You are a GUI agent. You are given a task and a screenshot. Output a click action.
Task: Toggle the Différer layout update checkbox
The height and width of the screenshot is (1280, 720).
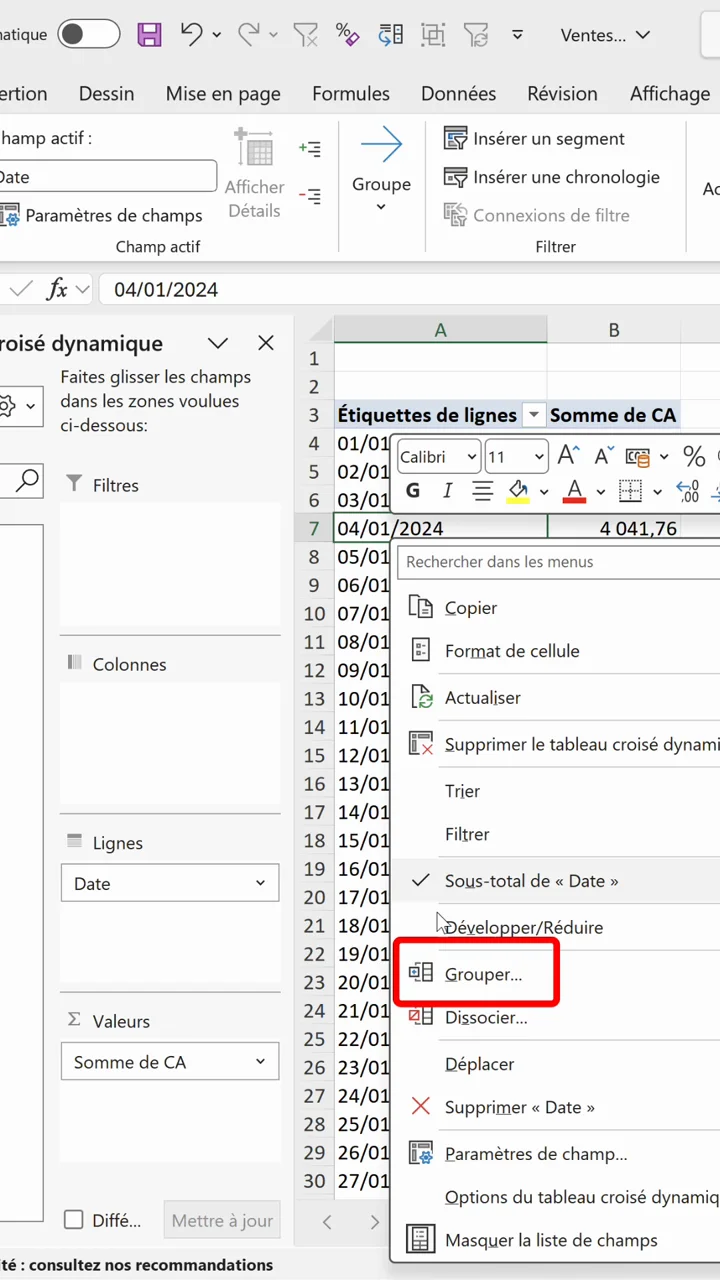point(73,1220)
